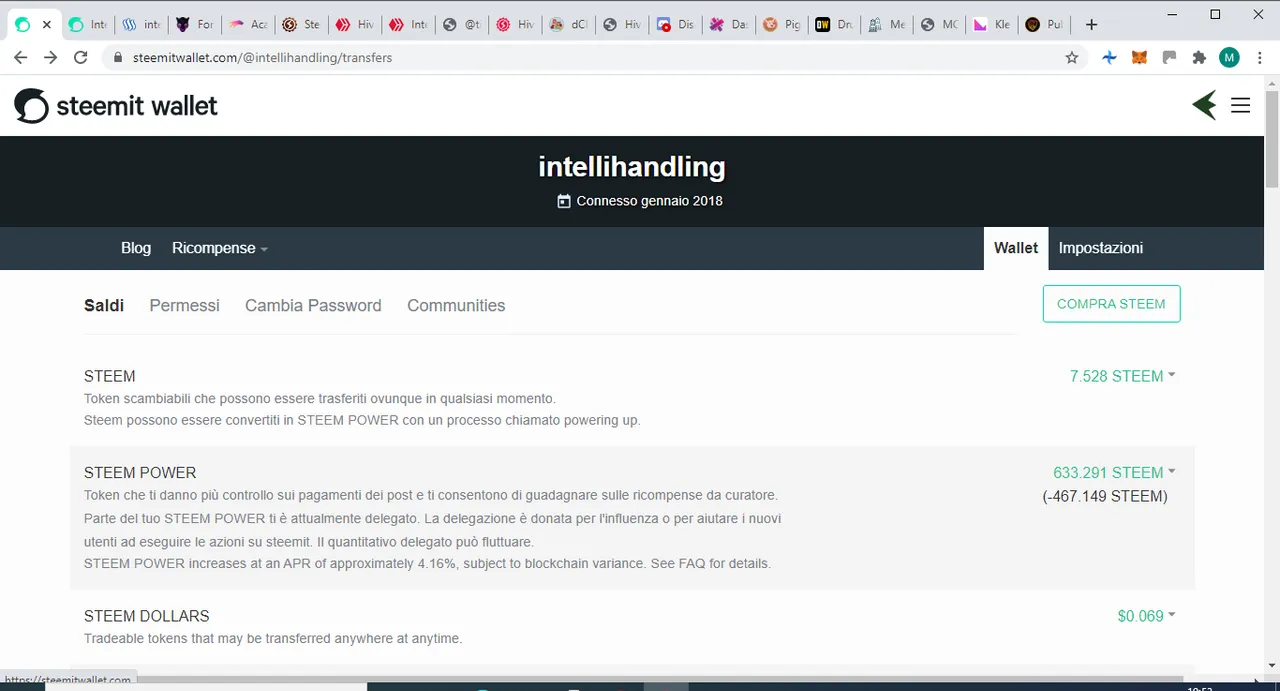The height and width of the screenshot is (691, 1280).
Task: Switch to the 'MC' tab
Action: [x=941, y=24]
